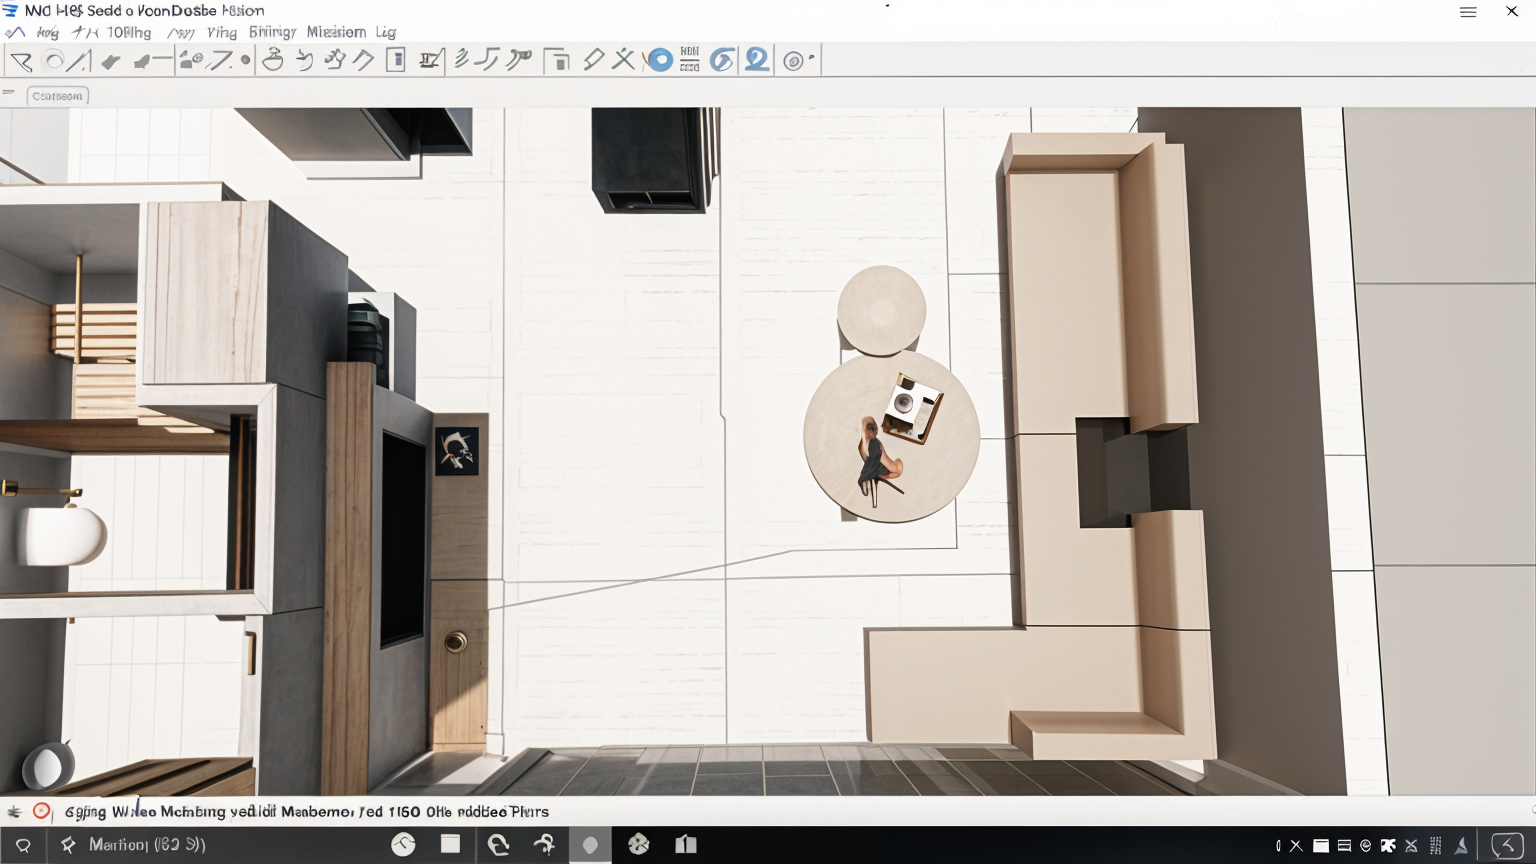This screenshot has width=1536, height=864.
Task: Select the arrow selection tool in the toolbar
Action: click(x=20, y=62)
